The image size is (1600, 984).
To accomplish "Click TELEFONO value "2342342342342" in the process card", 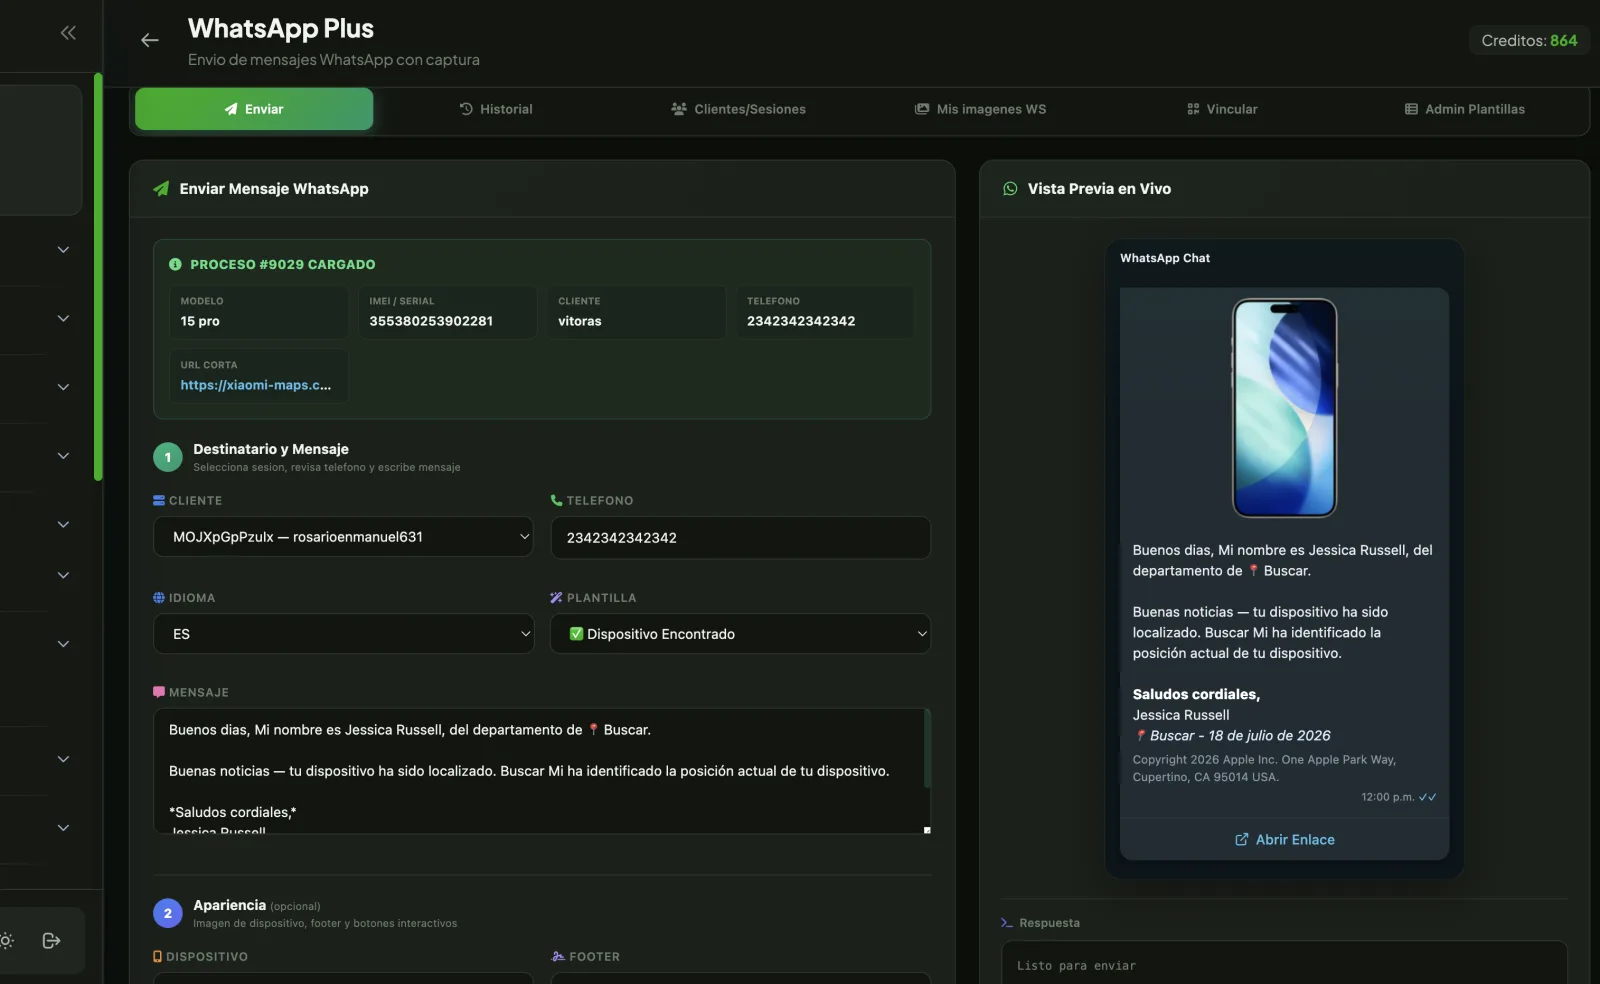I will point(801,321).
